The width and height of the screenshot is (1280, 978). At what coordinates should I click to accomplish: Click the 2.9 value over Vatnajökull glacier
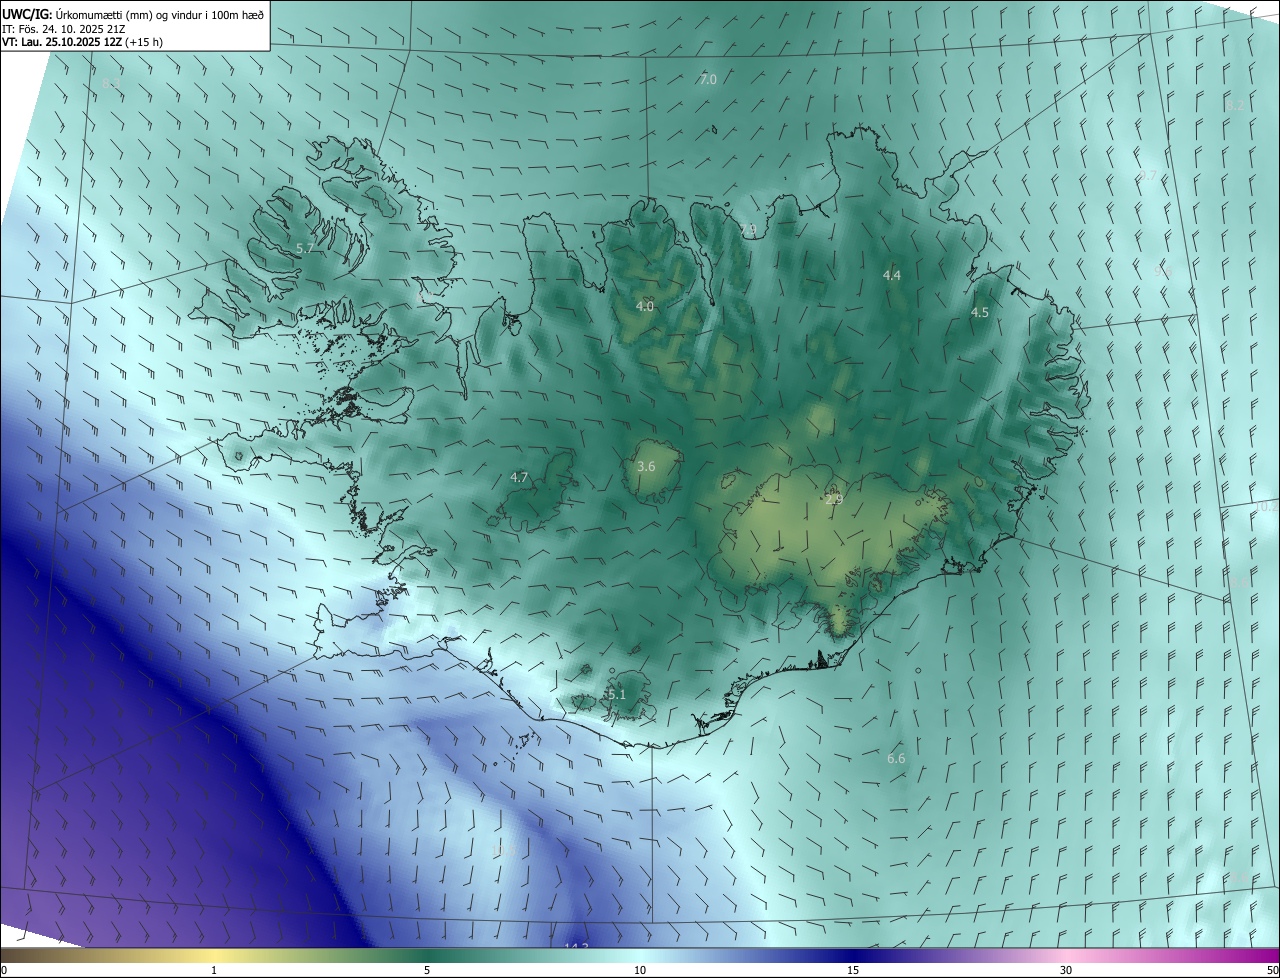tap(834, 499)
